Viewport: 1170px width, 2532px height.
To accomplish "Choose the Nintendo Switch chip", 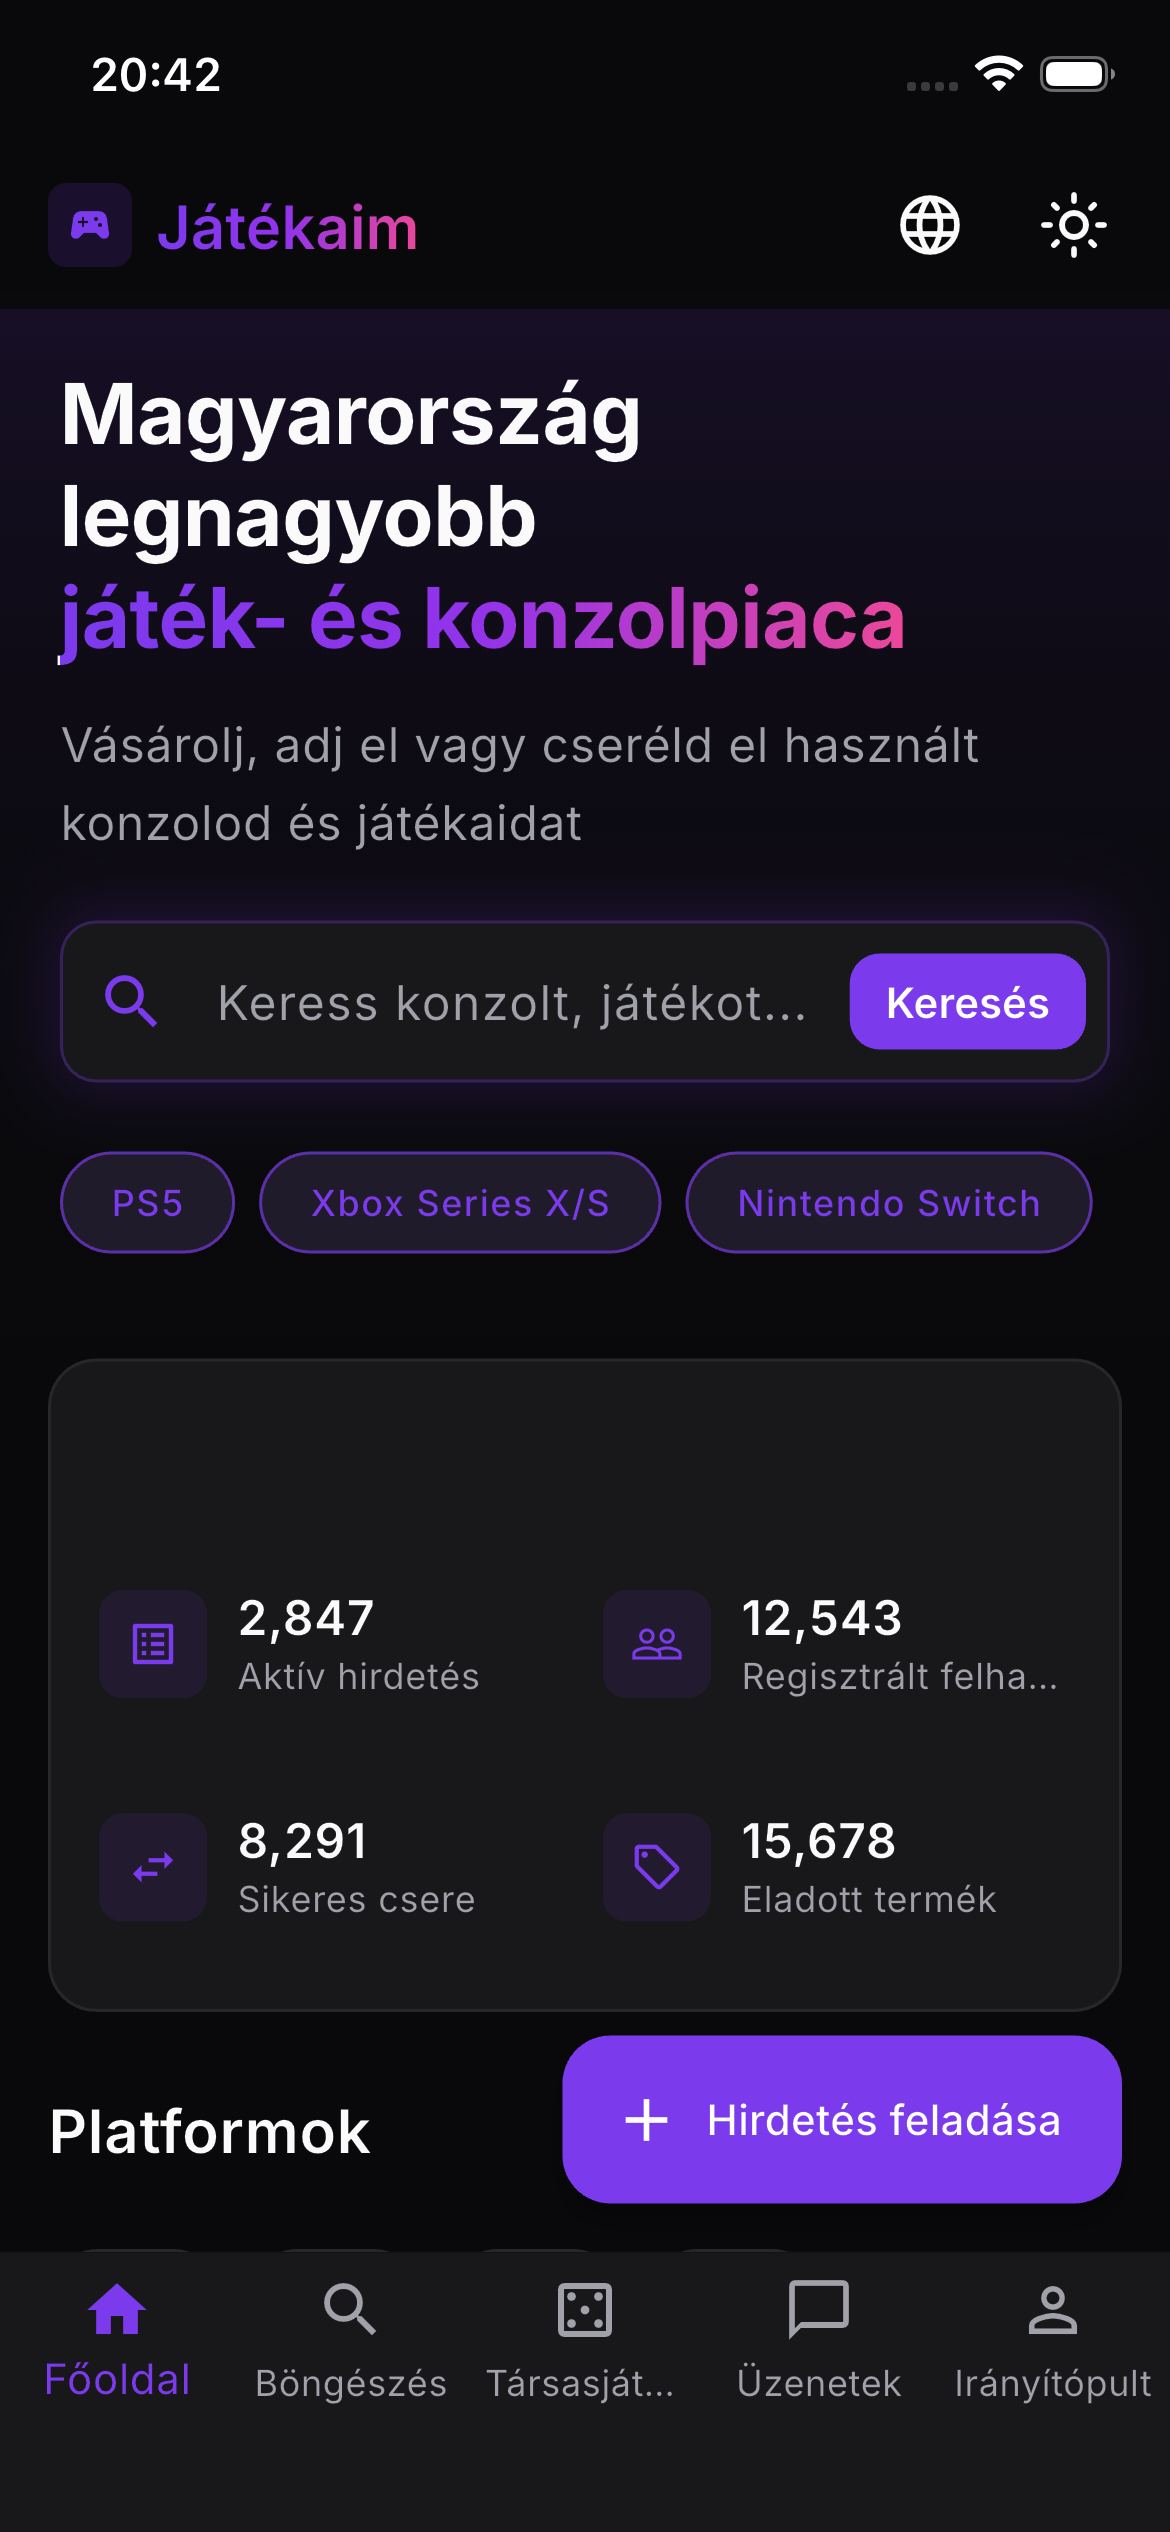I will click(888, 1203).
